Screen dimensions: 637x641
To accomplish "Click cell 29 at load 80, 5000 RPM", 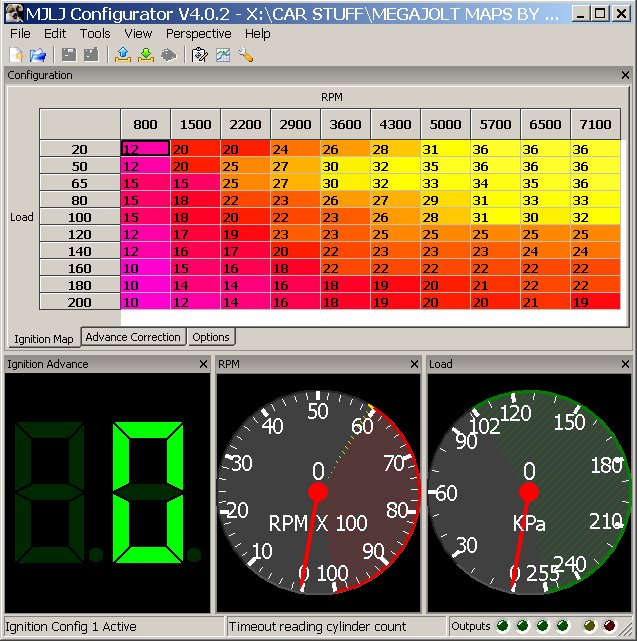I will 445,200.
